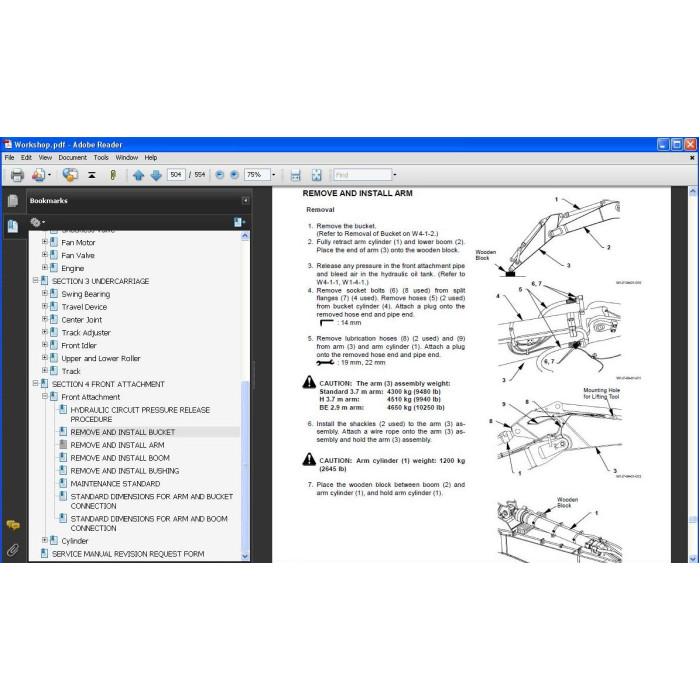This screenshot has height=700, width=700.
Task: Click document scrollbar up arrow
Action: pos(692,192)
